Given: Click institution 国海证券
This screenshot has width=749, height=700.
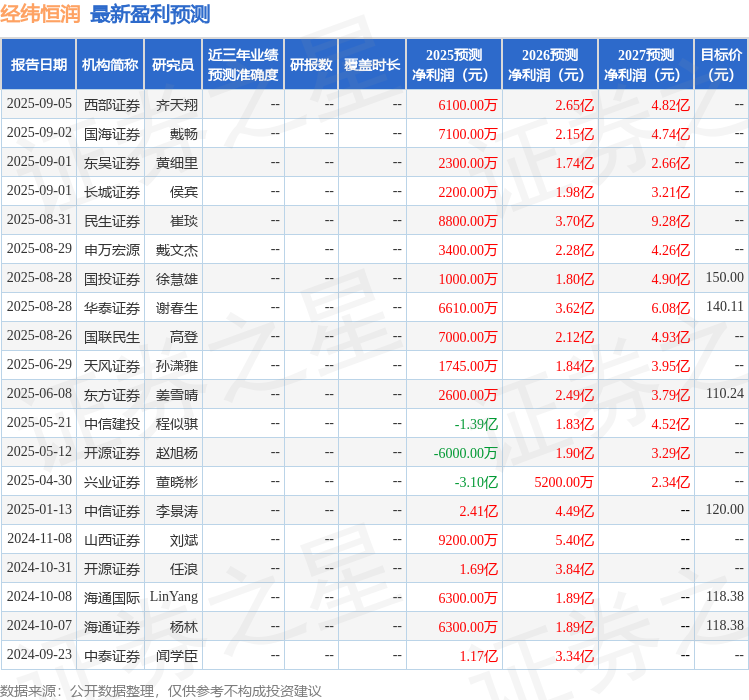Looking at the screenshot, I should pos(112,134).
